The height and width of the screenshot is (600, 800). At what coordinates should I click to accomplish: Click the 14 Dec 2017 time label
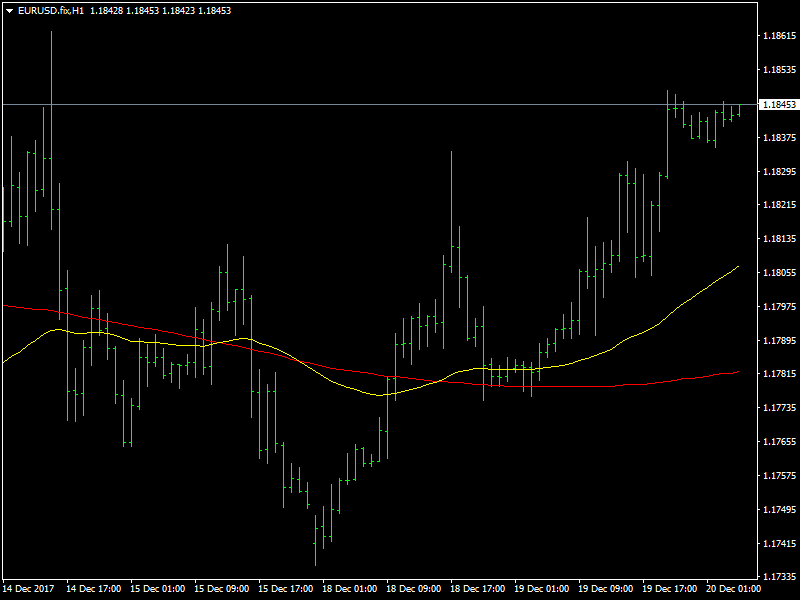point(29,589)
